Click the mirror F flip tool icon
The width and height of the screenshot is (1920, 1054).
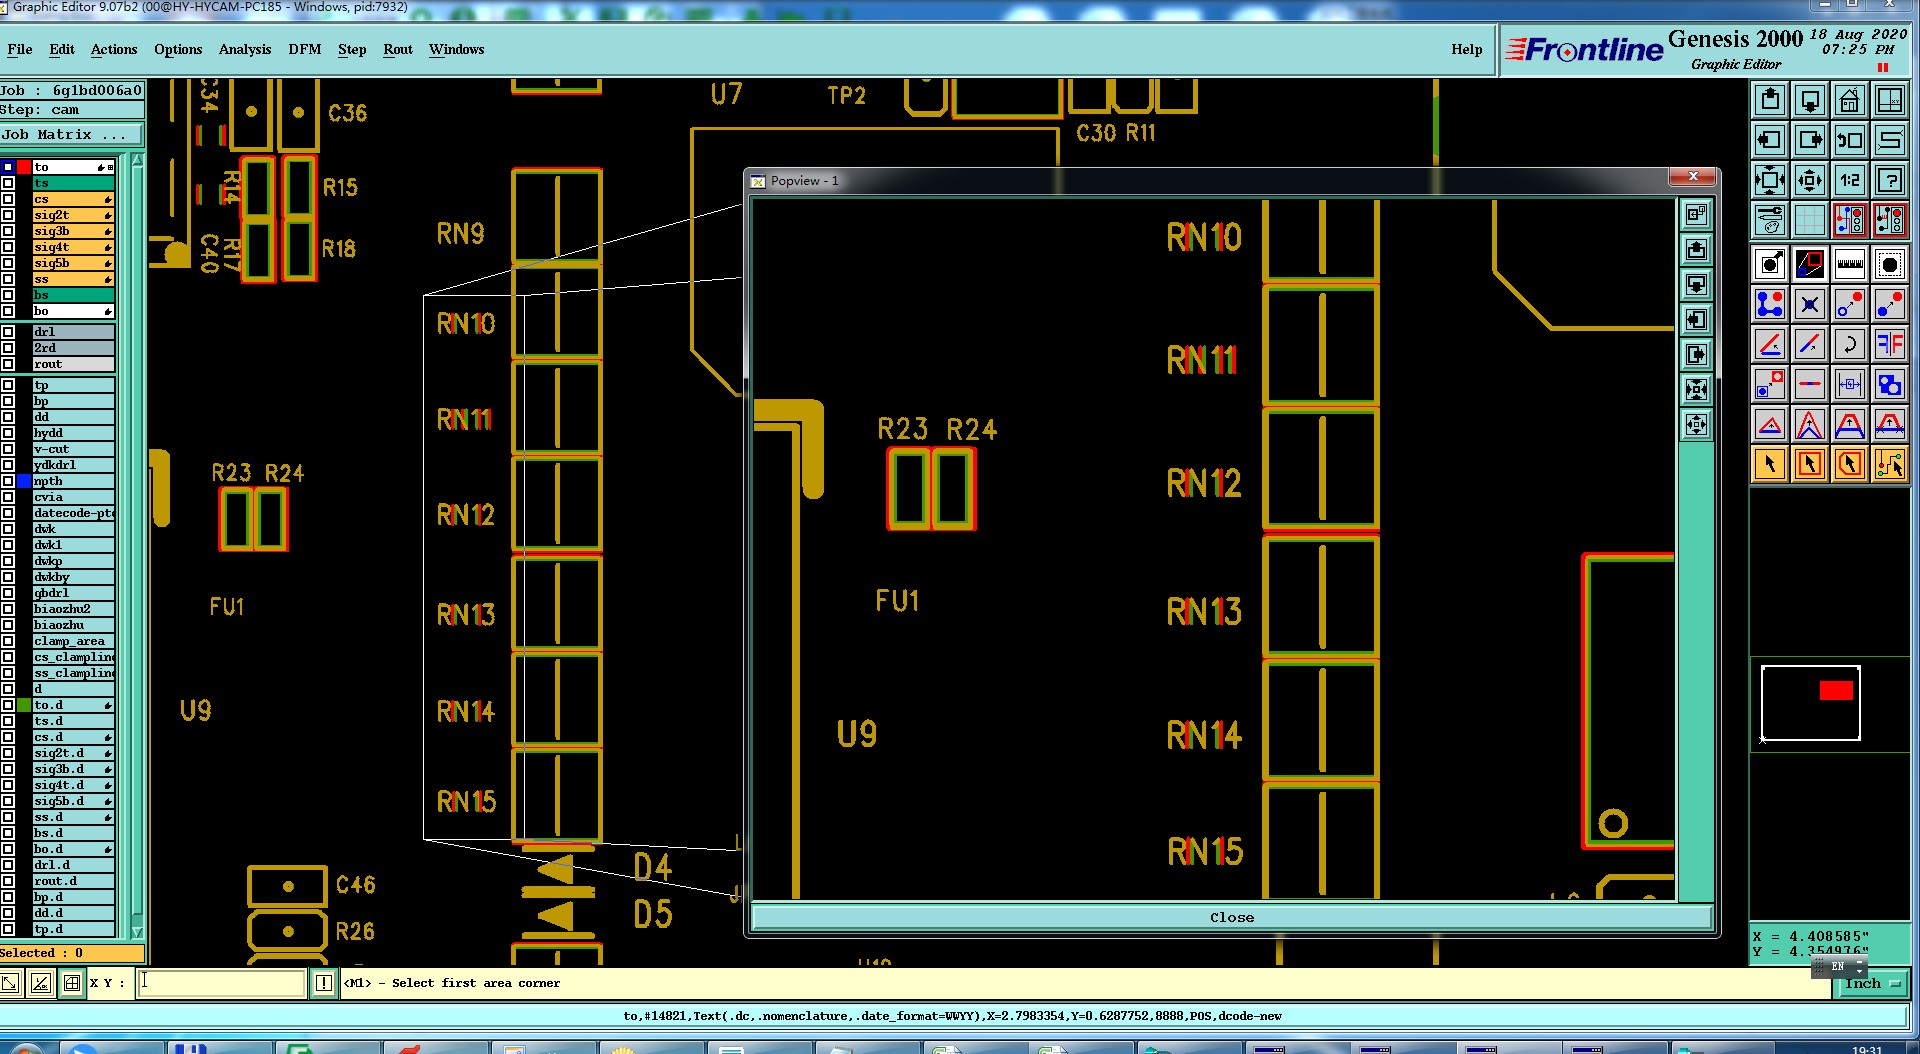click(x=1890, y=344)
